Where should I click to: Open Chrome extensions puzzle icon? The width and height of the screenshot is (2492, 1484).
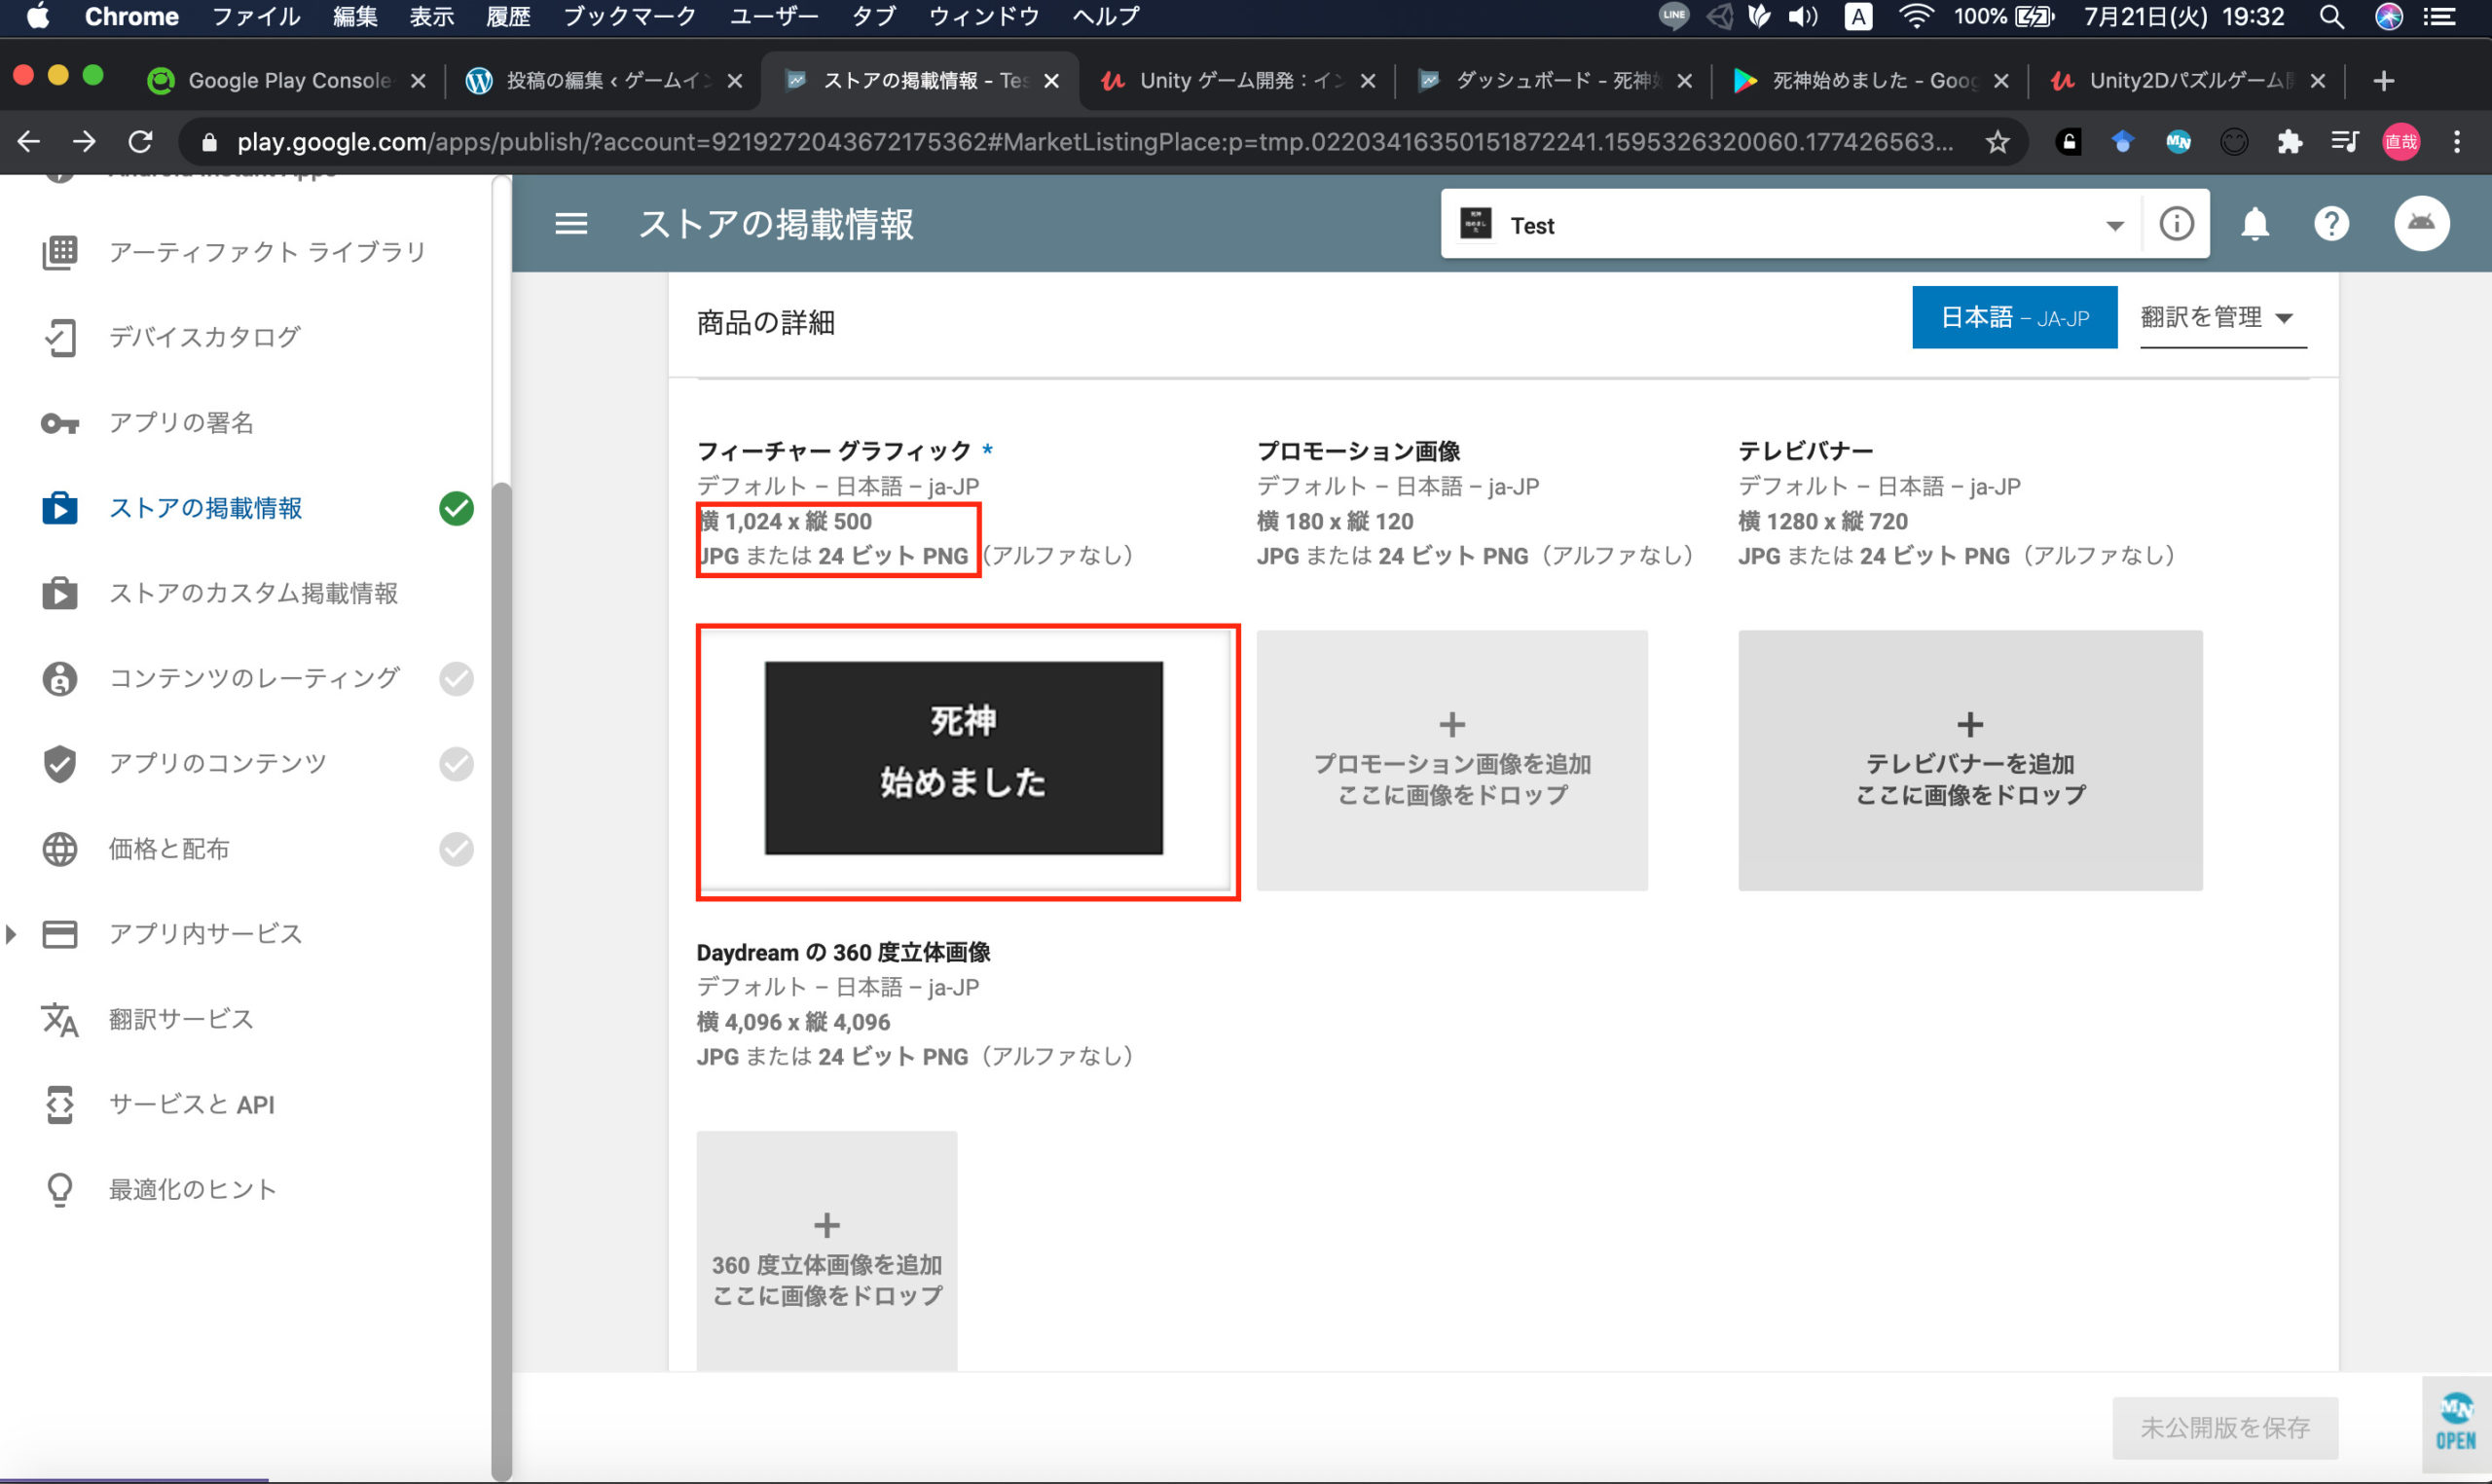[2289, 142]
